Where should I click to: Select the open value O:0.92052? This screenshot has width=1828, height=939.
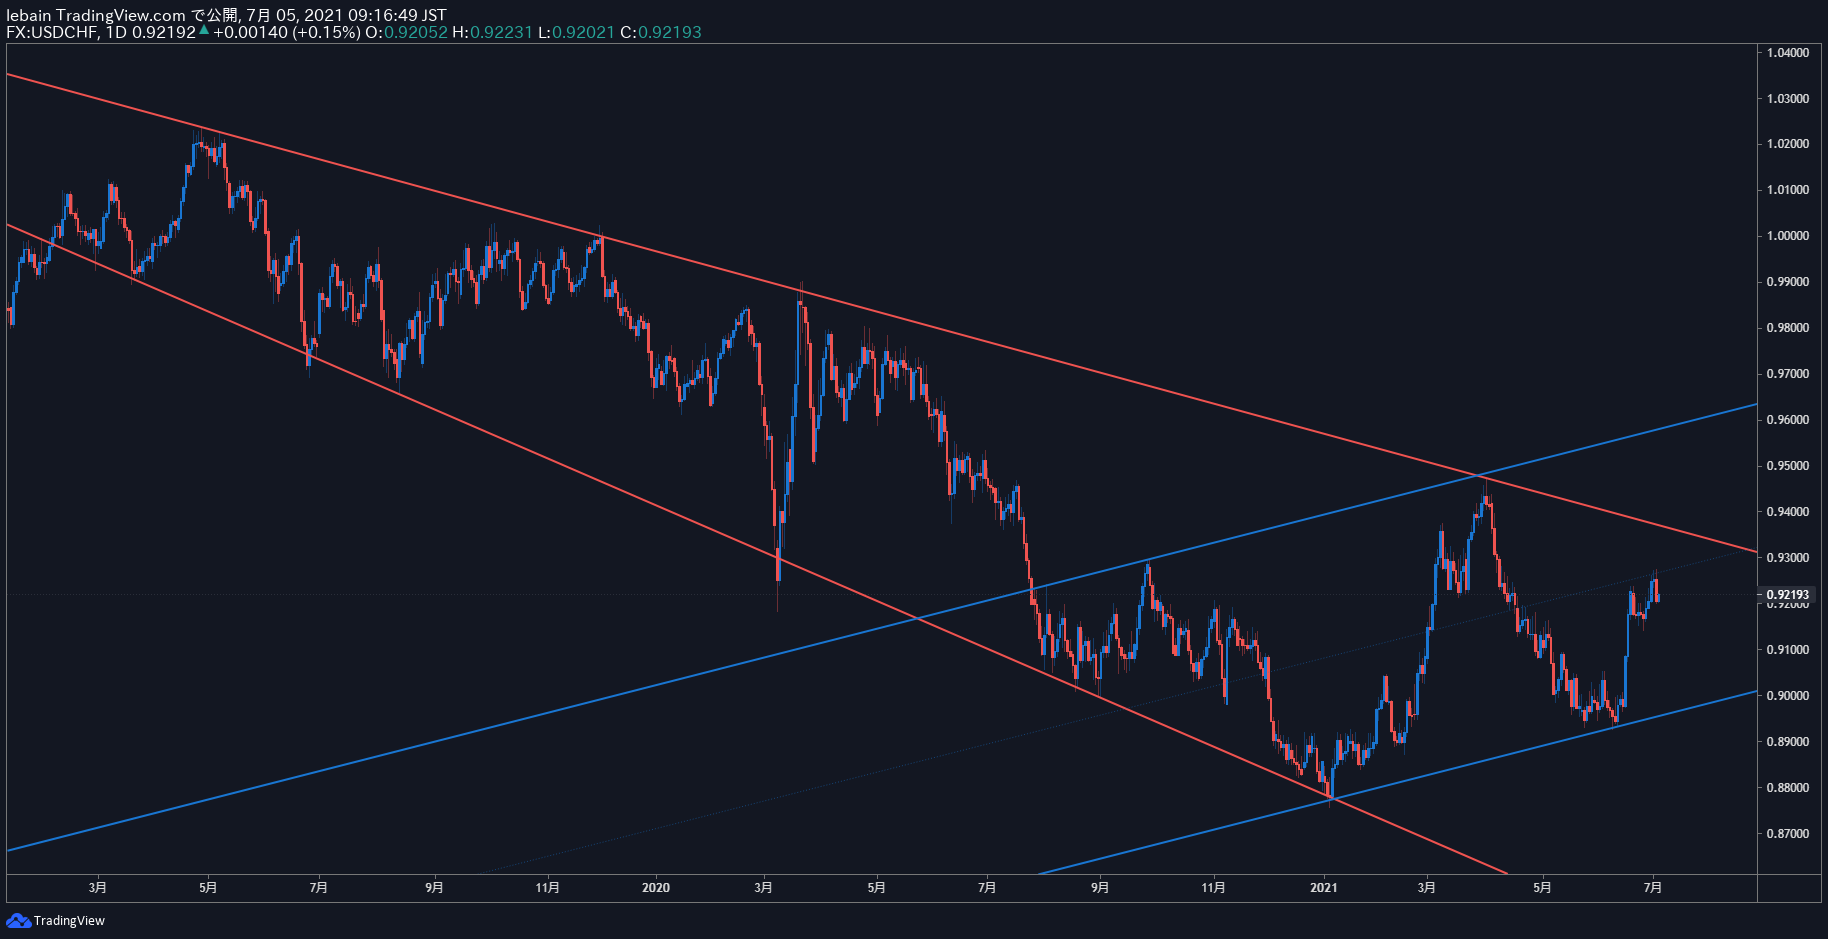click(x=406, y=32)
